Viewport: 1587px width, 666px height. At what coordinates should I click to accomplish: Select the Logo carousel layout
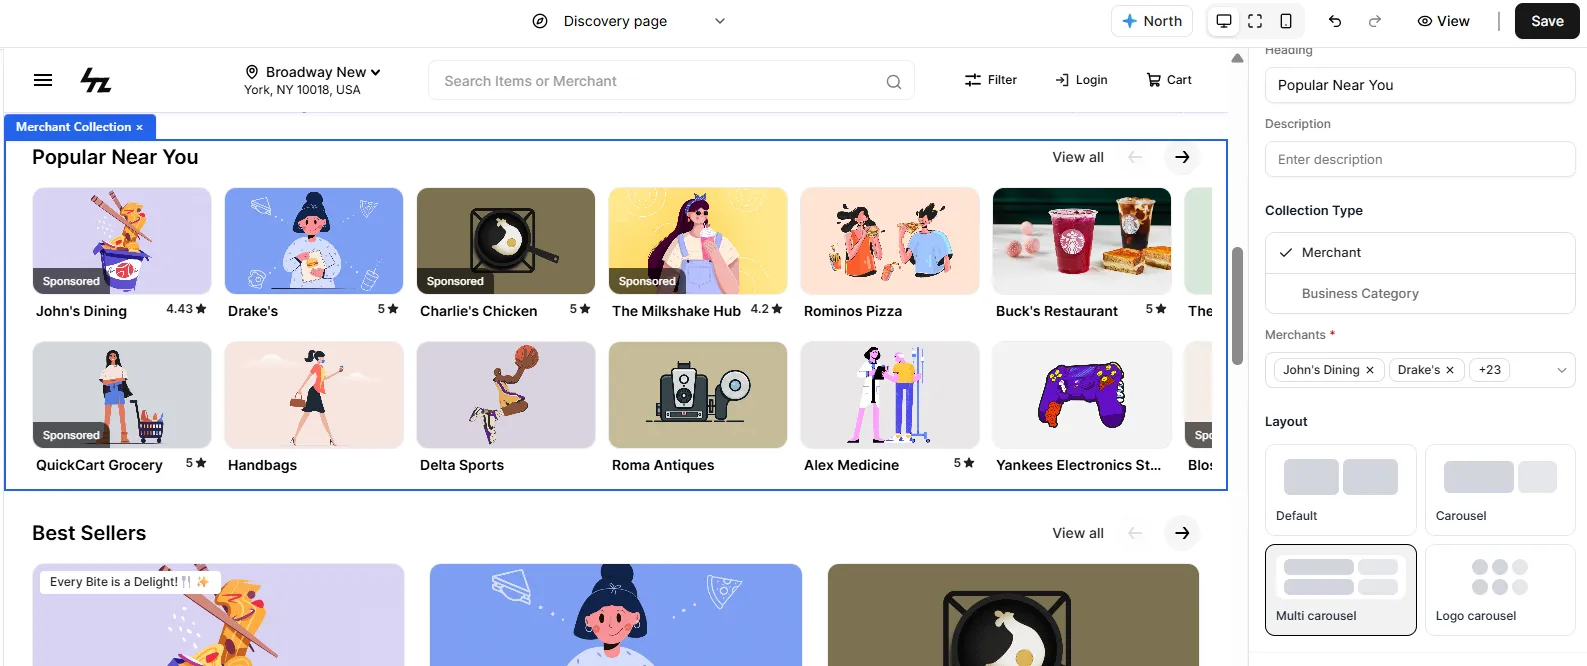coord(1500,590)
